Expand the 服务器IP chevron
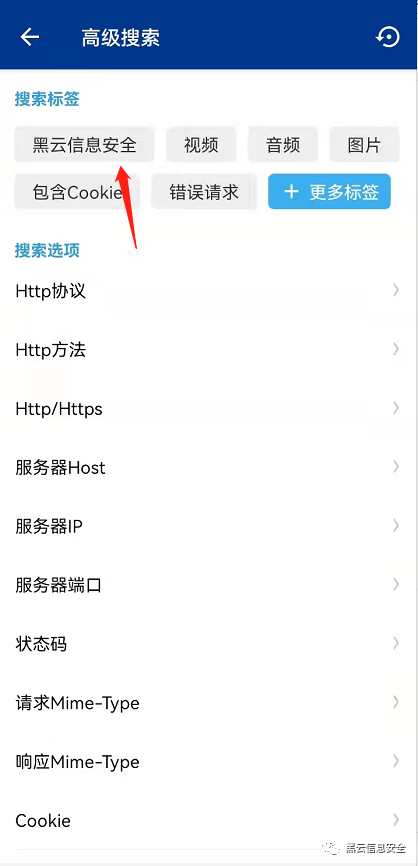Image resolution: width=418 pixels, height=866 pixels. tap(396, 526)
